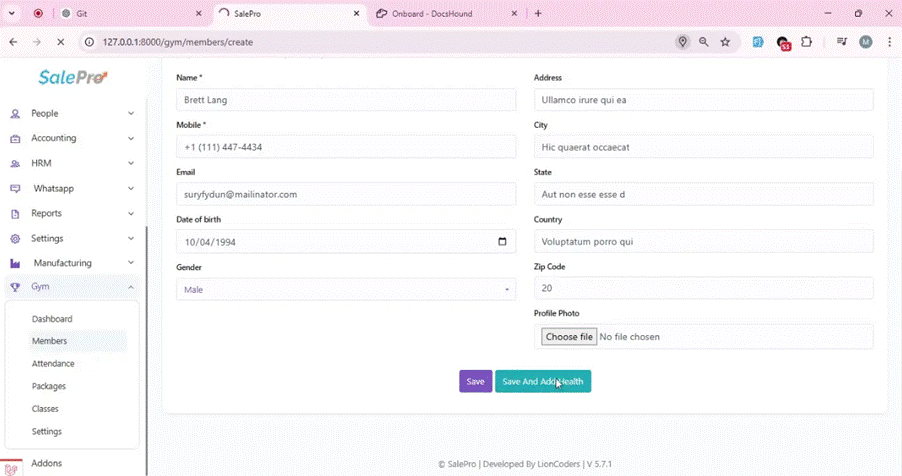The image size is (902, 476).
Task: Open the date picker calendar icon
Action: 502,241
